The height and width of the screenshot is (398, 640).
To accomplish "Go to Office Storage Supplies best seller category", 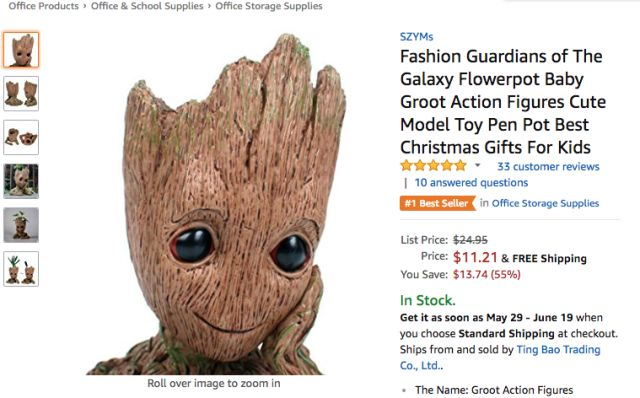I will [545, 203].
